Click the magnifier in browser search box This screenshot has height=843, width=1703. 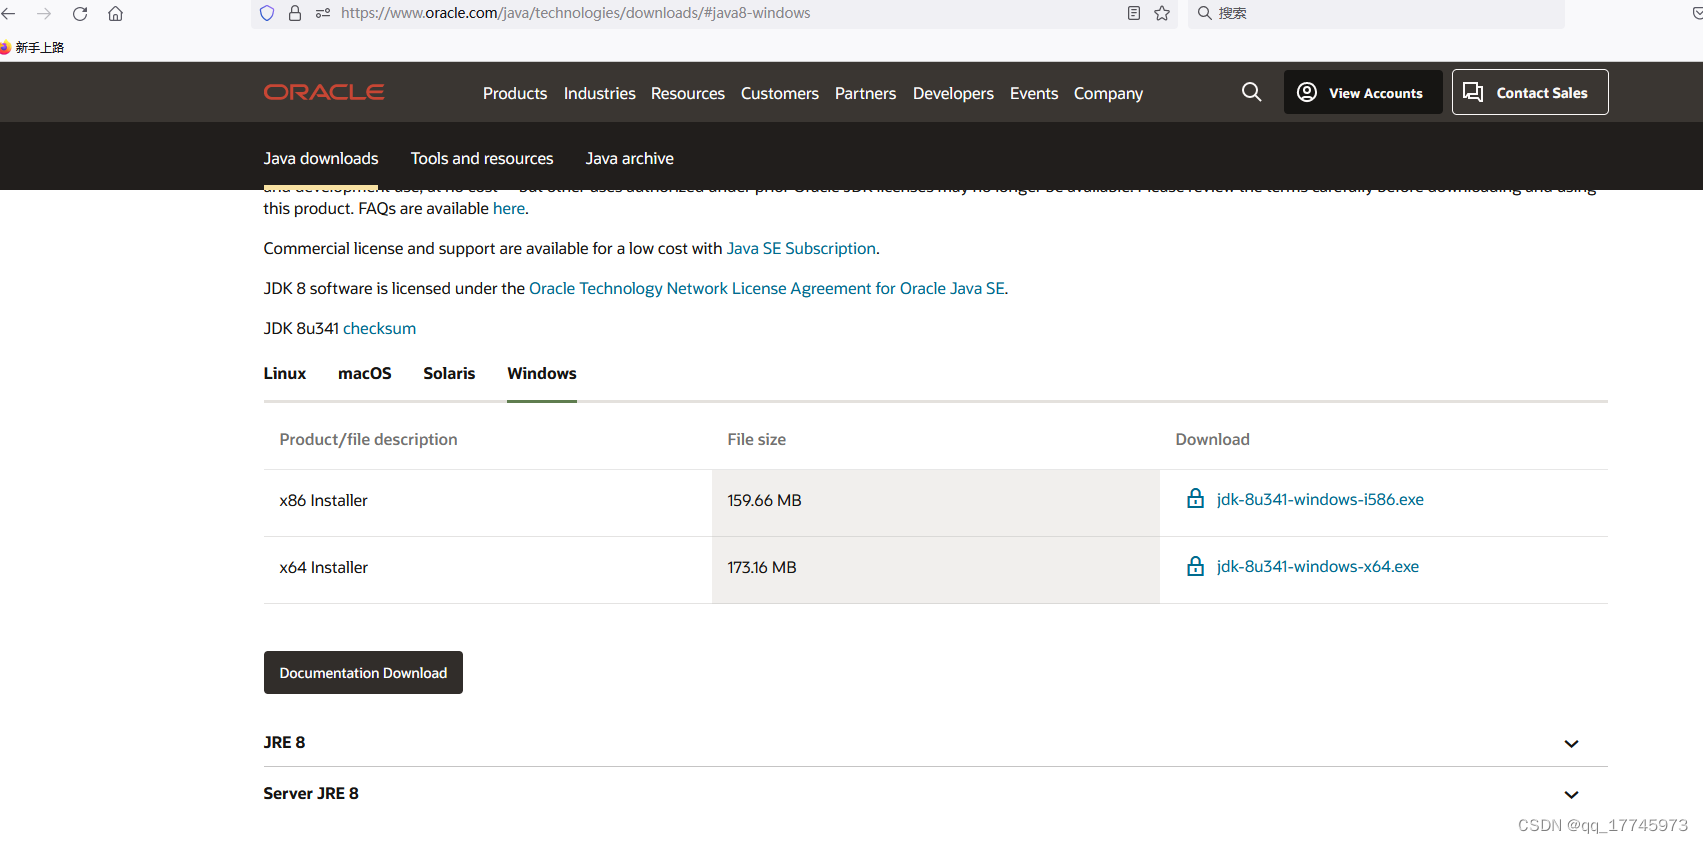point(1205,13)
